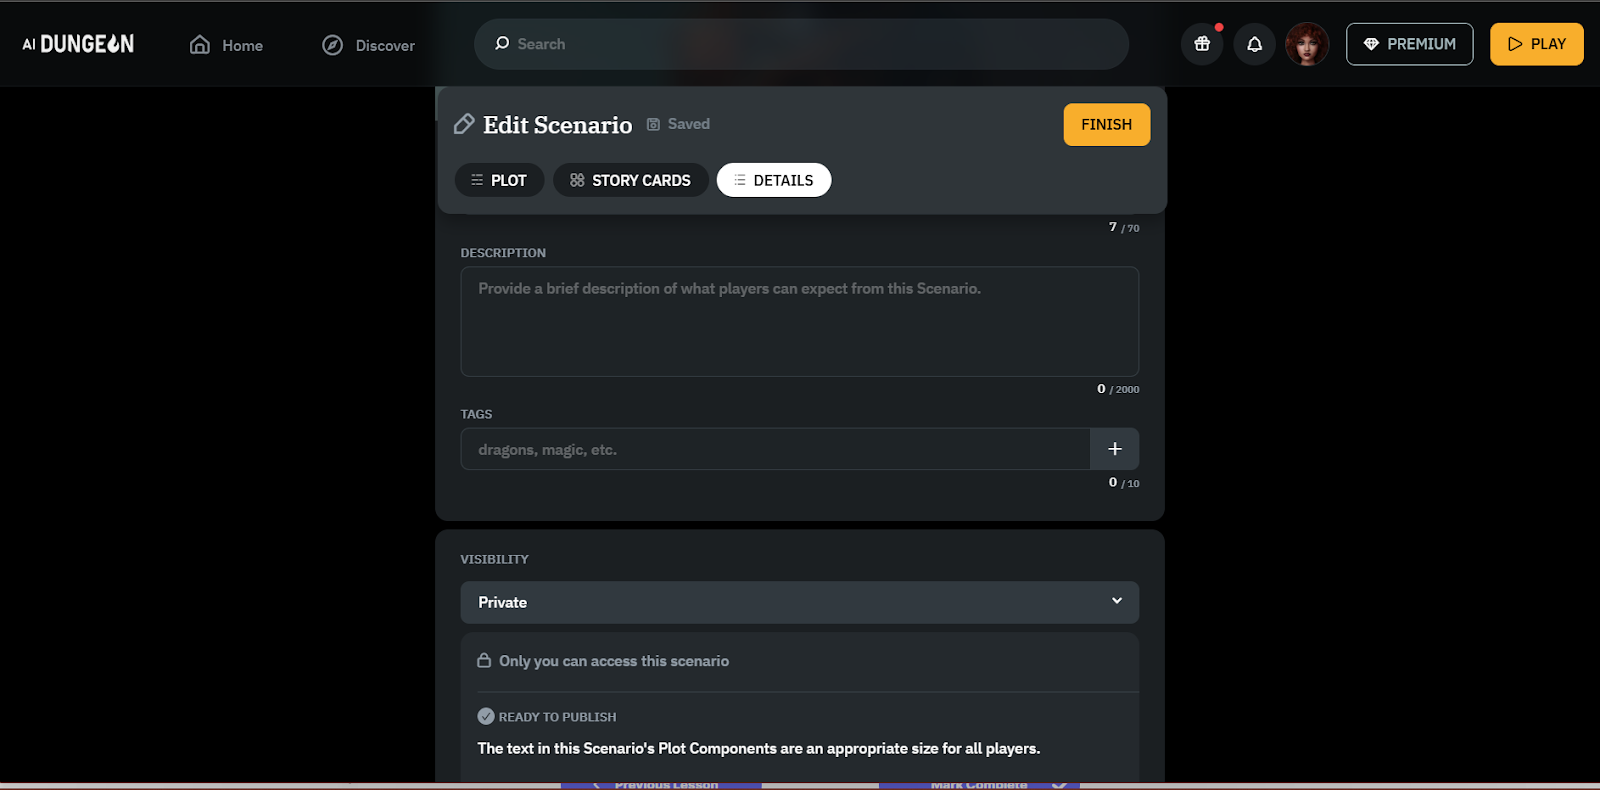Click the Tags input field
Viewport: 1600px width, 790px height.
775,449
